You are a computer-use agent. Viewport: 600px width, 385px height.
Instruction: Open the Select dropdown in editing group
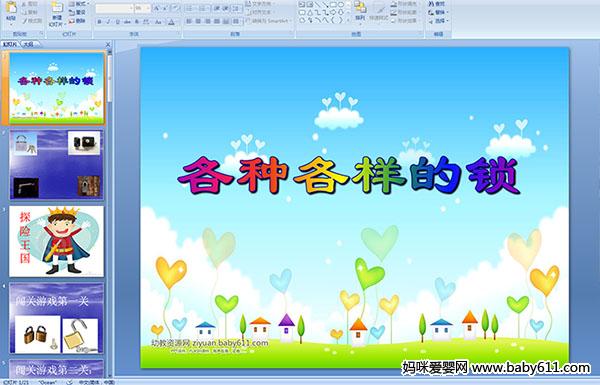[x=439, y=21]
